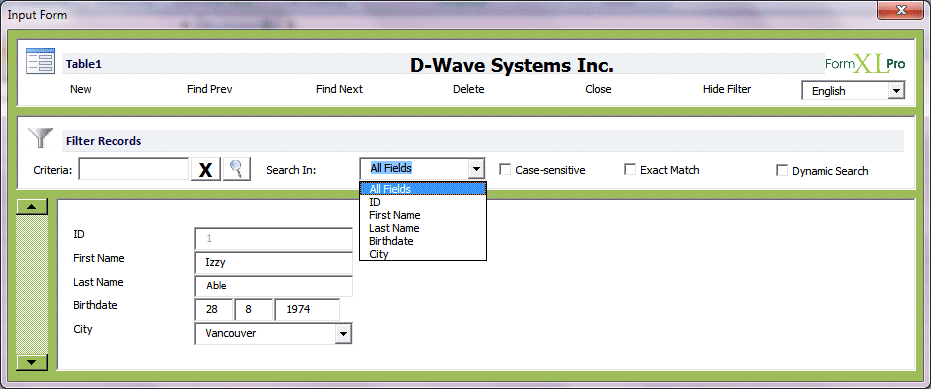This screenshot has width=931, height=389.
Task: Select ID from the Search In list
Action: [423, 202]
